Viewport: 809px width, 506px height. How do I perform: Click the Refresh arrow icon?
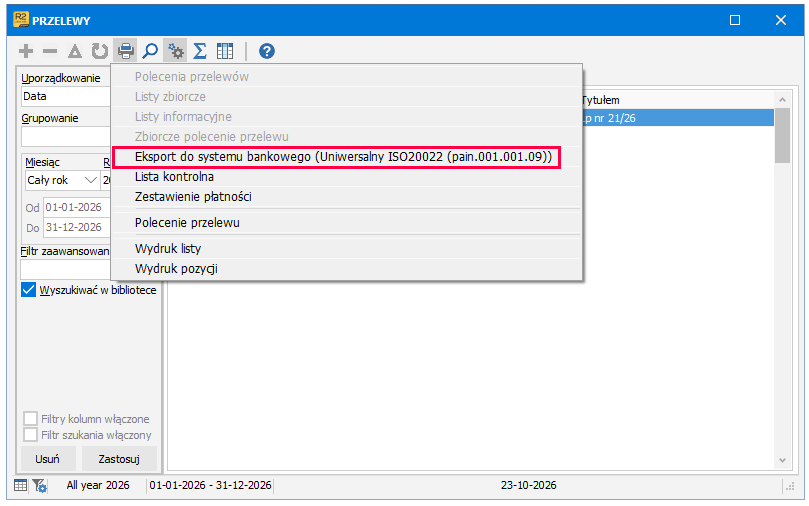[100, 51]
